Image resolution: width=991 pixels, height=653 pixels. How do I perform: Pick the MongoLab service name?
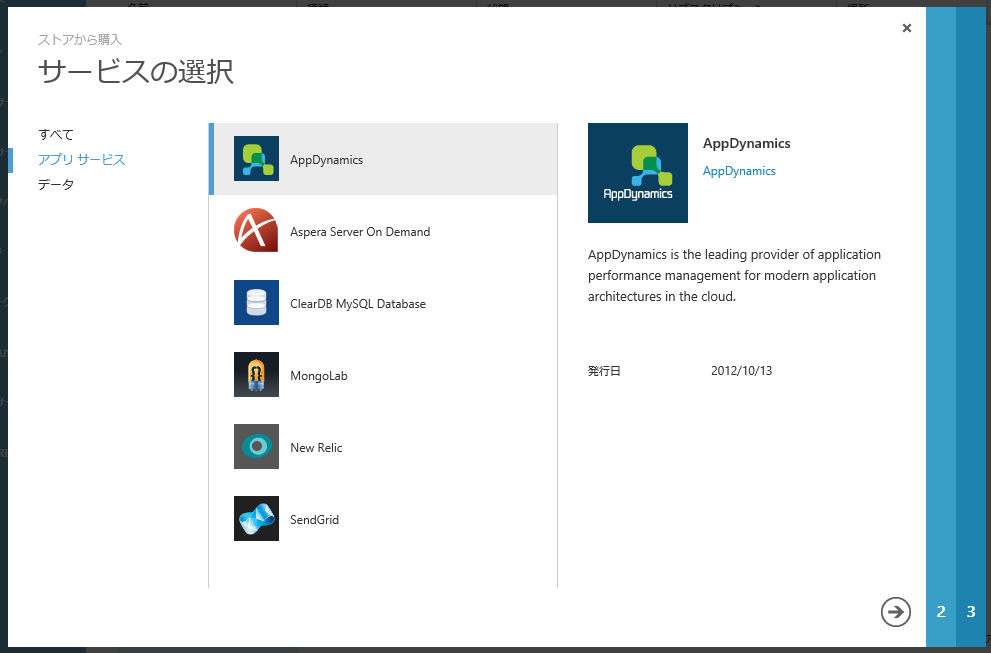point(319,376)
